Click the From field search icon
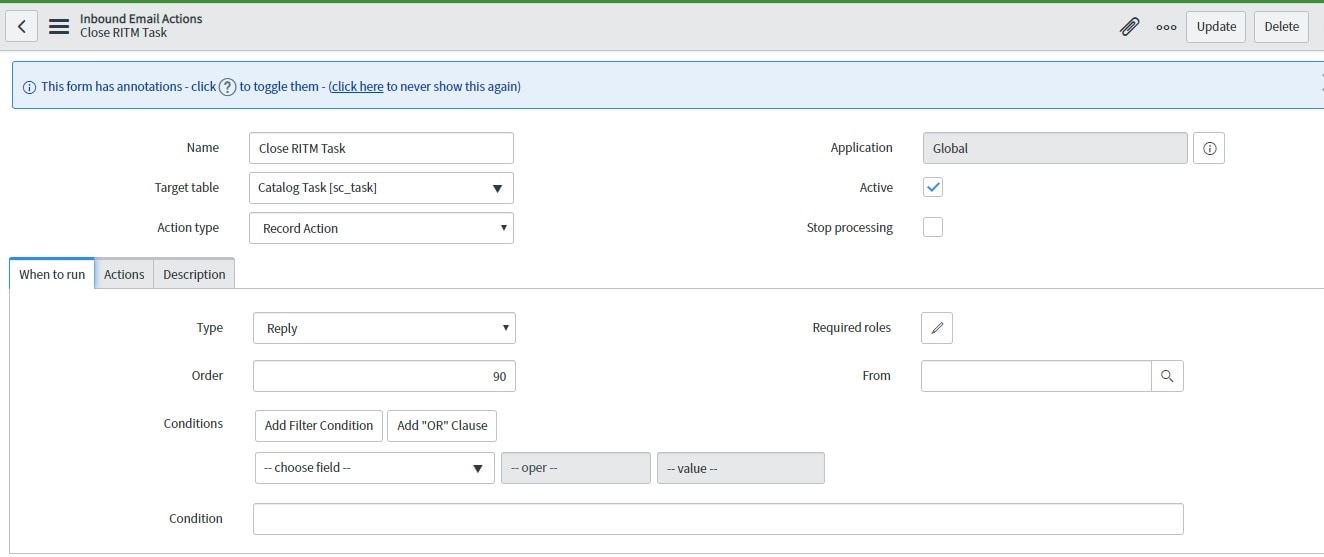 click(x=1167, y=376)
